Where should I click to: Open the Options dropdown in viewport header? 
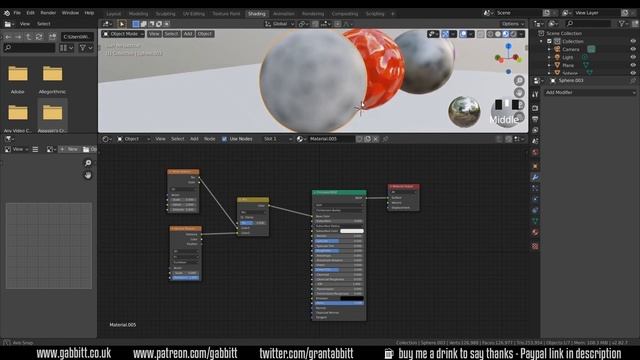(x=513, y=24)
